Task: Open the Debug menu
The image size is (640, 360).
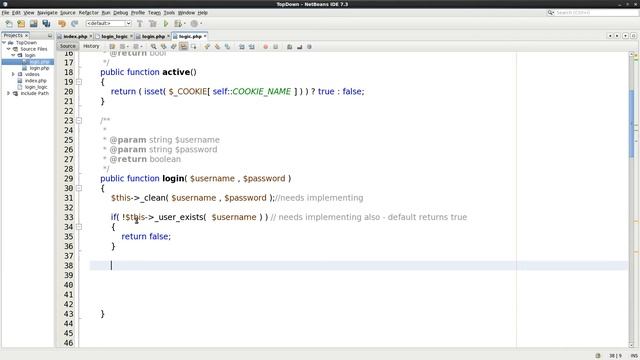Action: coord(120,13)
